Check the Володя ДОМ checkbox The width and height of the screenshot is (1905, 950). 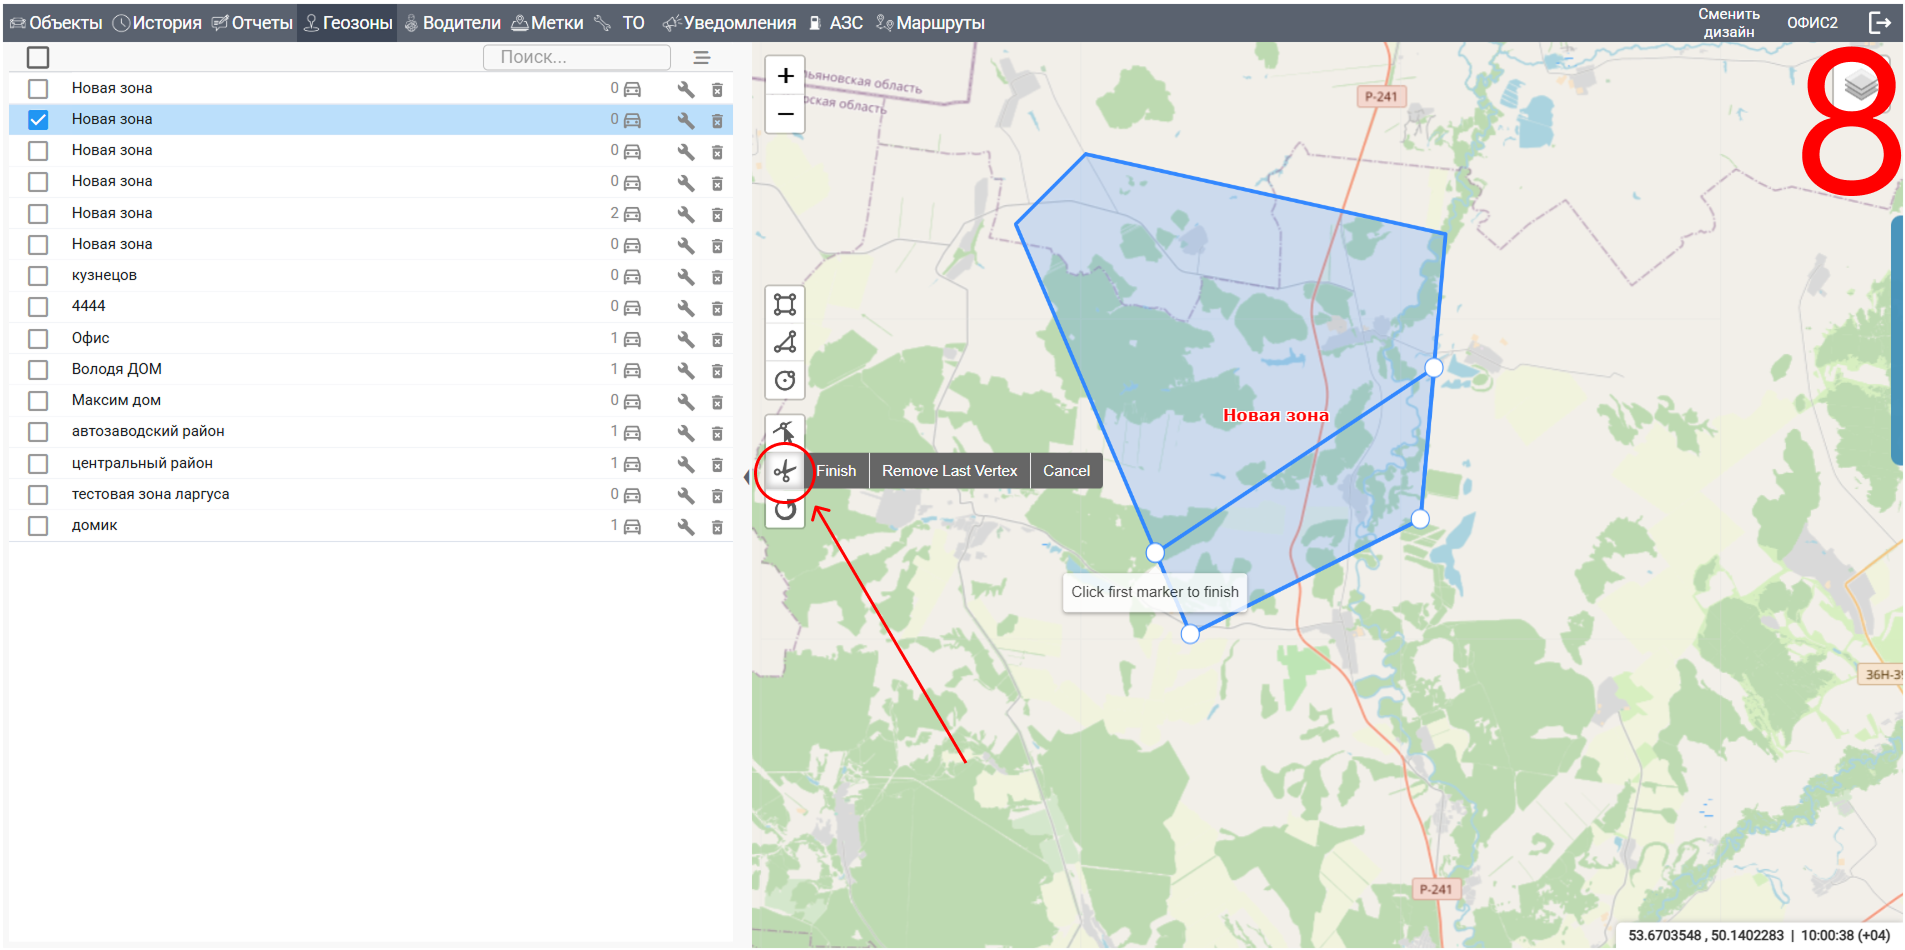tap(38, 370)
